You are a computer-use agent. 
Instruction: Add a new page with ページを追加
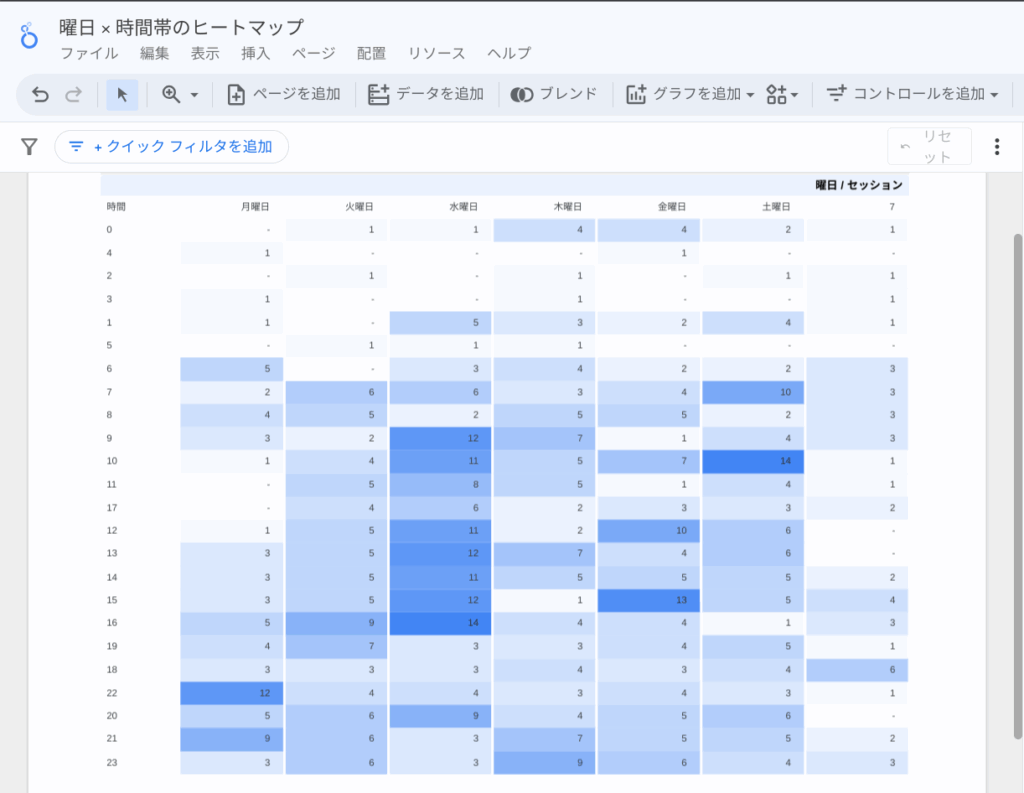point(283,95)
